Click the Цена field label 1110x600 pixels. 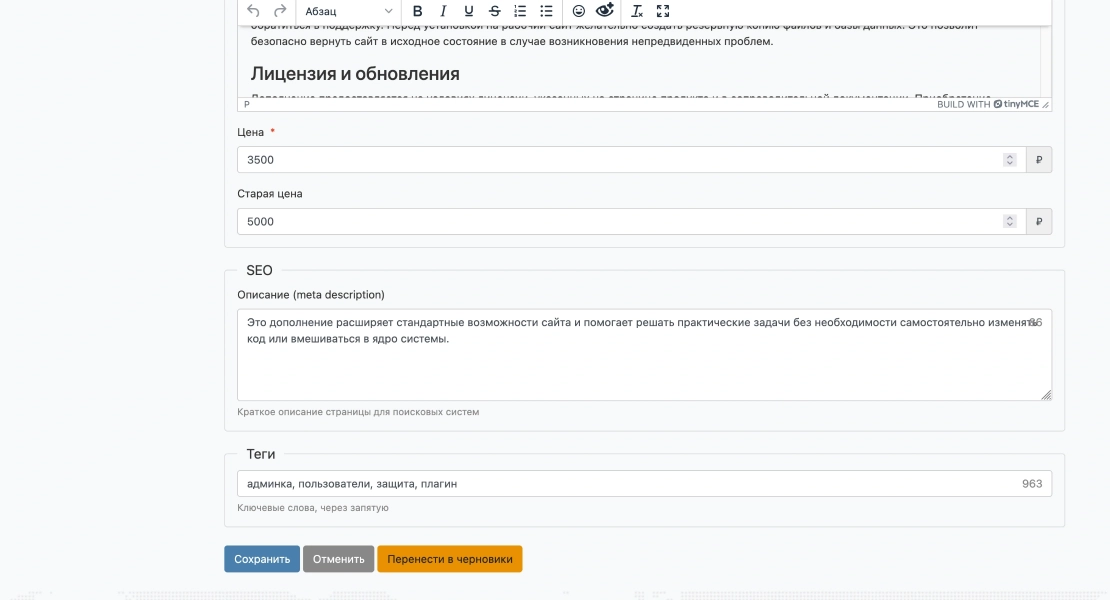point(251,132)
